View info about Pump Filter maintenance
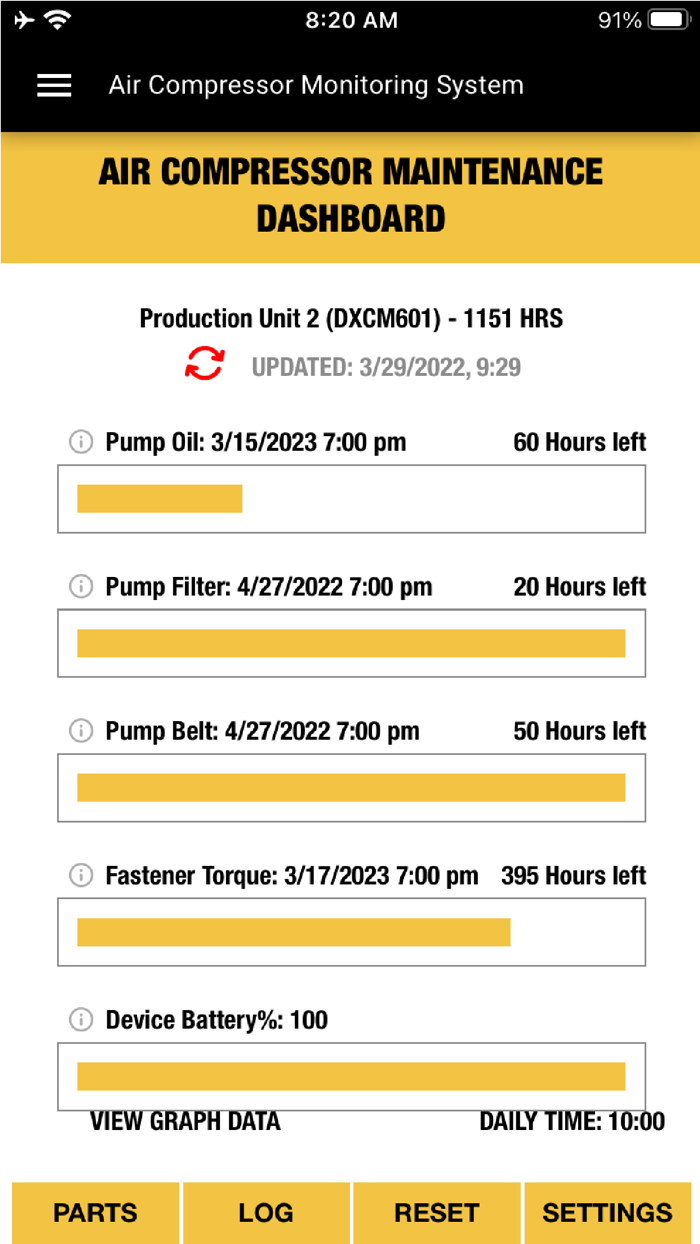 (80, 586)
